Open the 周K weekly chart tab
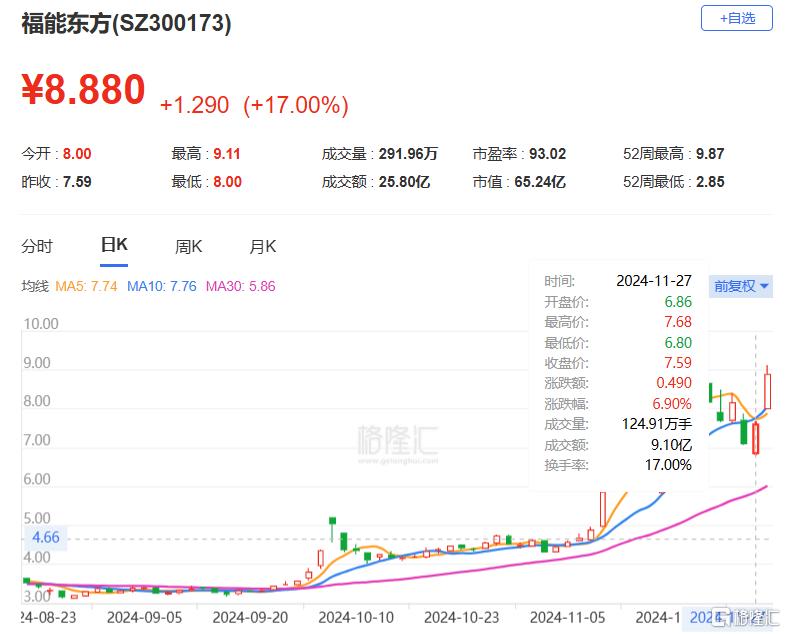Screen dimensions: 786x634 point(188,246)
